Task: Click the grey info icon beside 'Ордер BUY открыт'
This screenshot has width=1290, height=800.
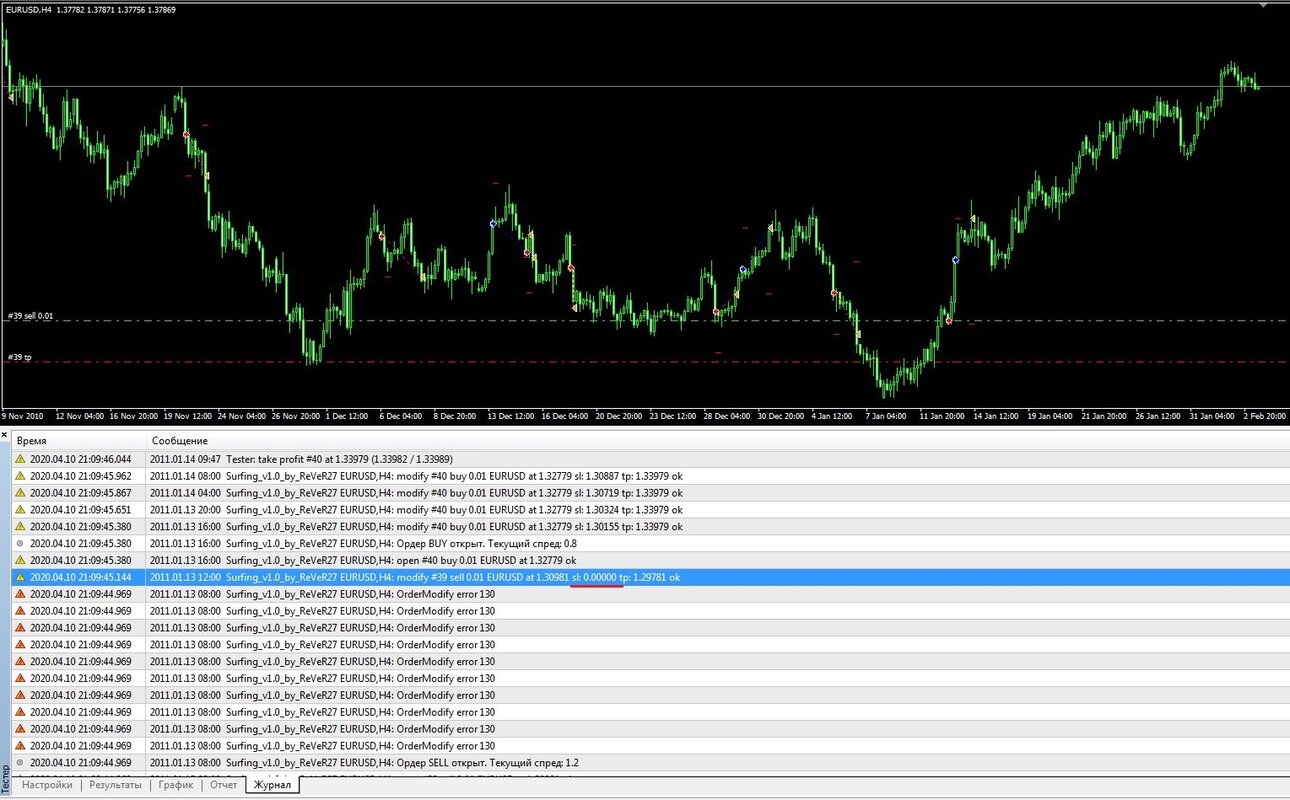Action: (20, 543)
